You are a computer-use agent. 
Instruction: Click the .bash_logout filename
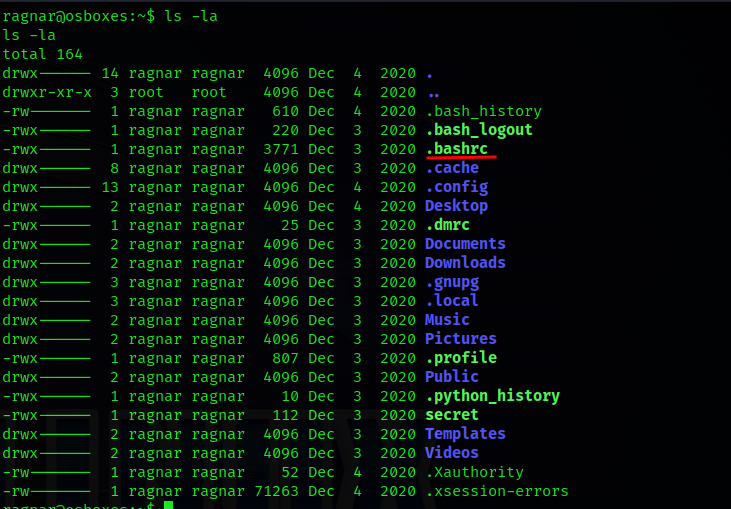tap(478, 130)
